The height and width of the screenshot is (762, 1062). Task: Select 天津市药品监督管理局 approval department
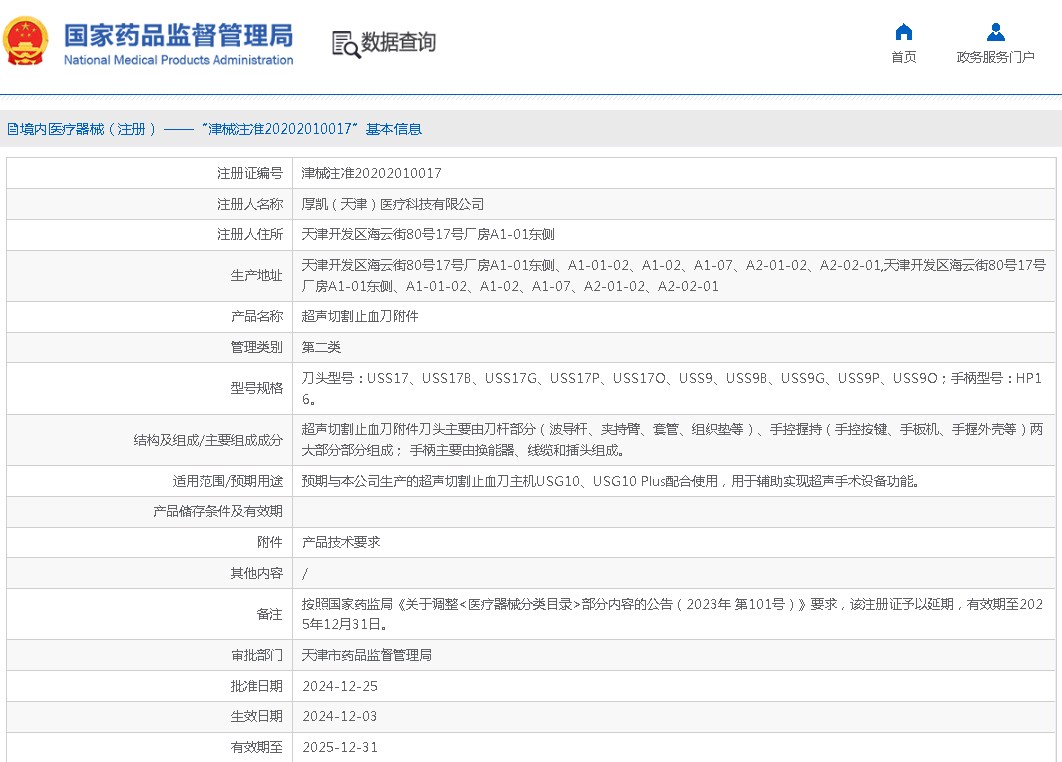[366, 655]
